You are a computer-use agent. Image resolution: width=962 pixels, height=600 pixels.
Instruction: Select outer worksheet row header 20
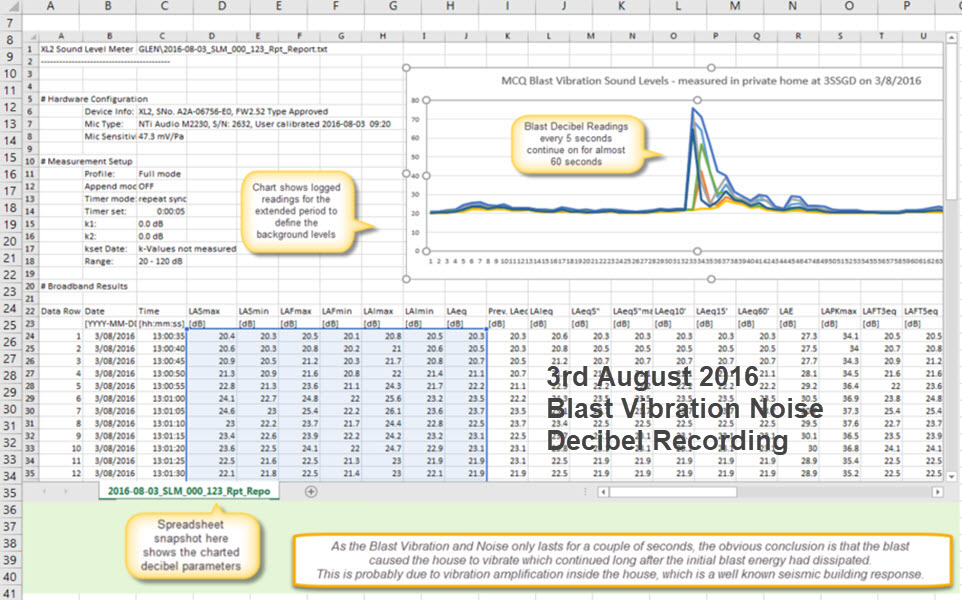coord(10,242)
